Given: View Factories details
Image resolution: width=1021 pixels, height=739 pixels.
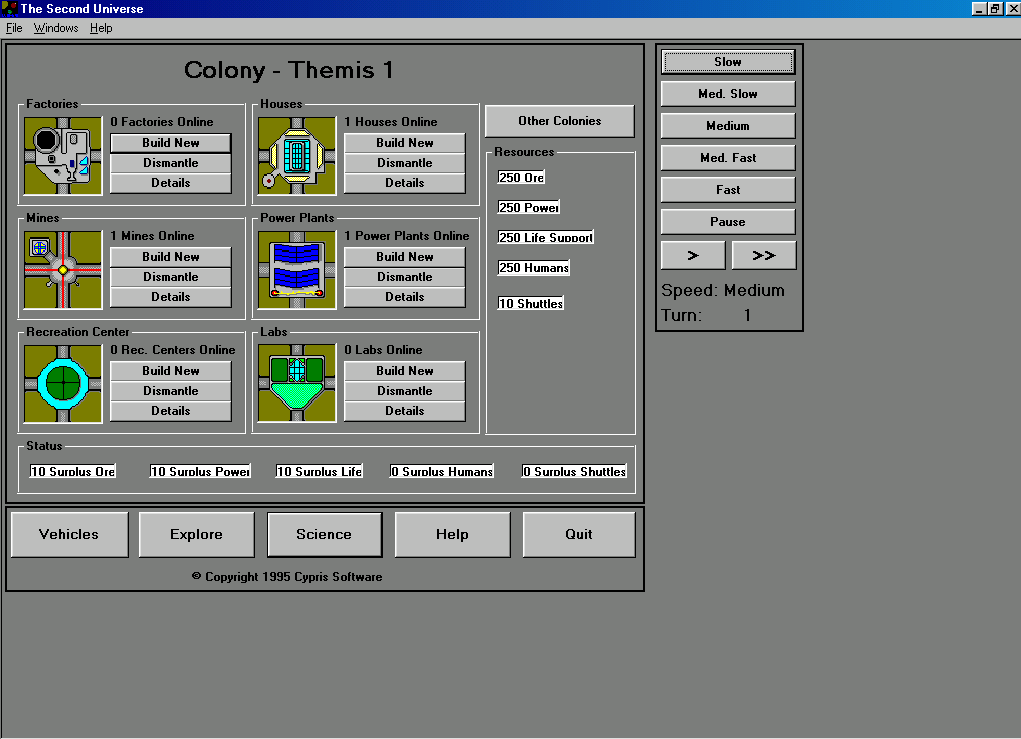Looking at the screenshot, I should tap(171, 183).
